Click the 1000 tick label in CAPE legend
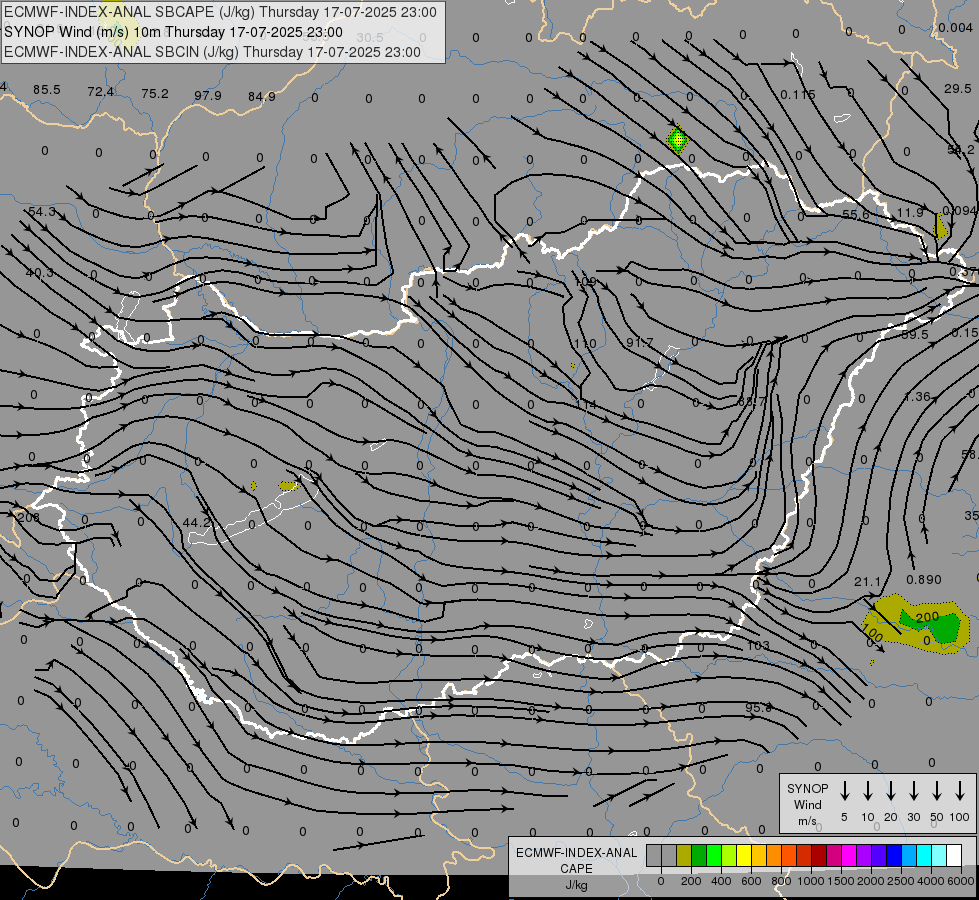 (x=810, y=881)
